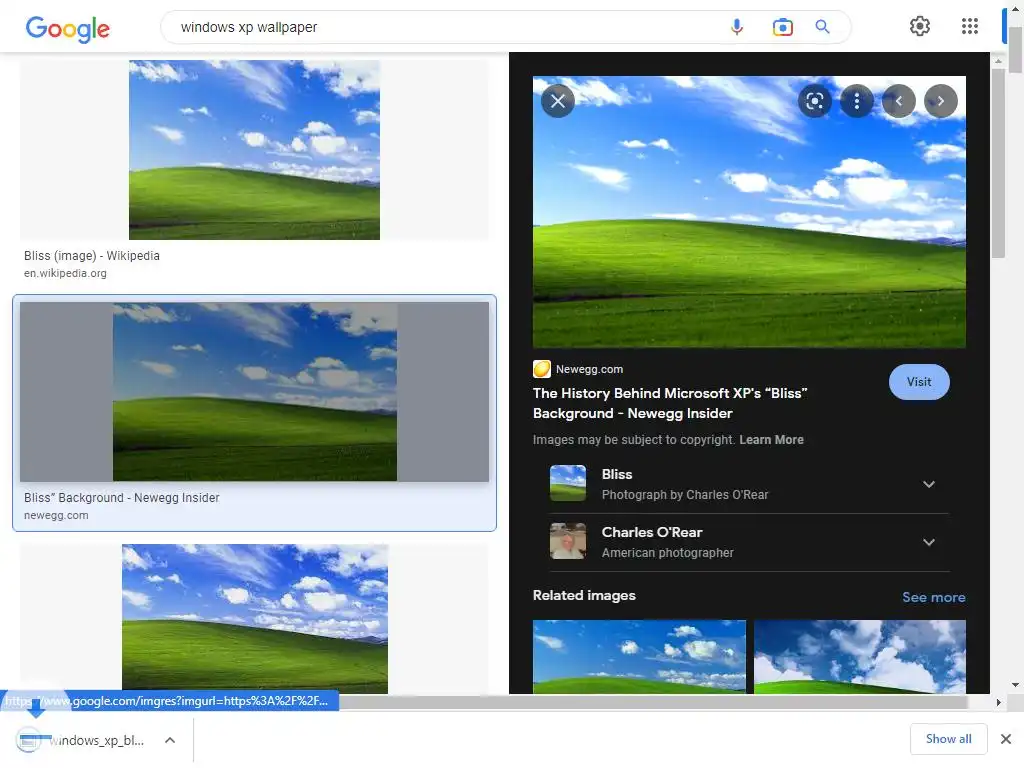Click the newegg.com source text under result

tap(56, 515)
